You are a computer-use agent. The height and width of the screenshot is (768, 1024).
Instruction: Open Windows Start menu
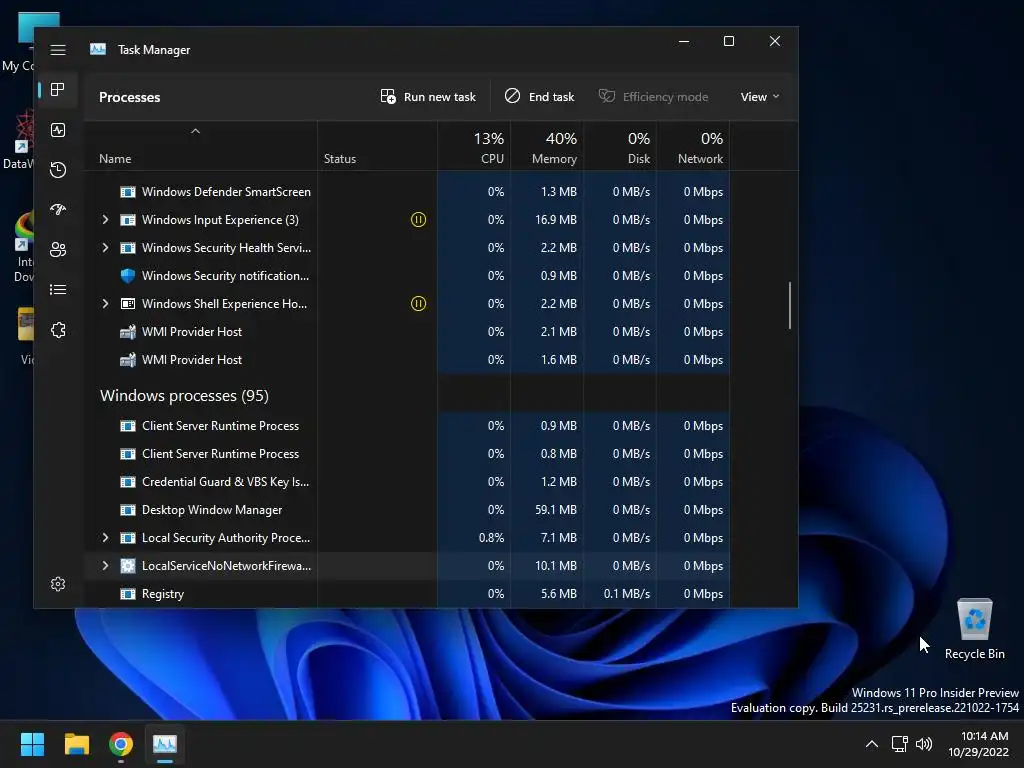pyautogui.click(x=32, y=744)
